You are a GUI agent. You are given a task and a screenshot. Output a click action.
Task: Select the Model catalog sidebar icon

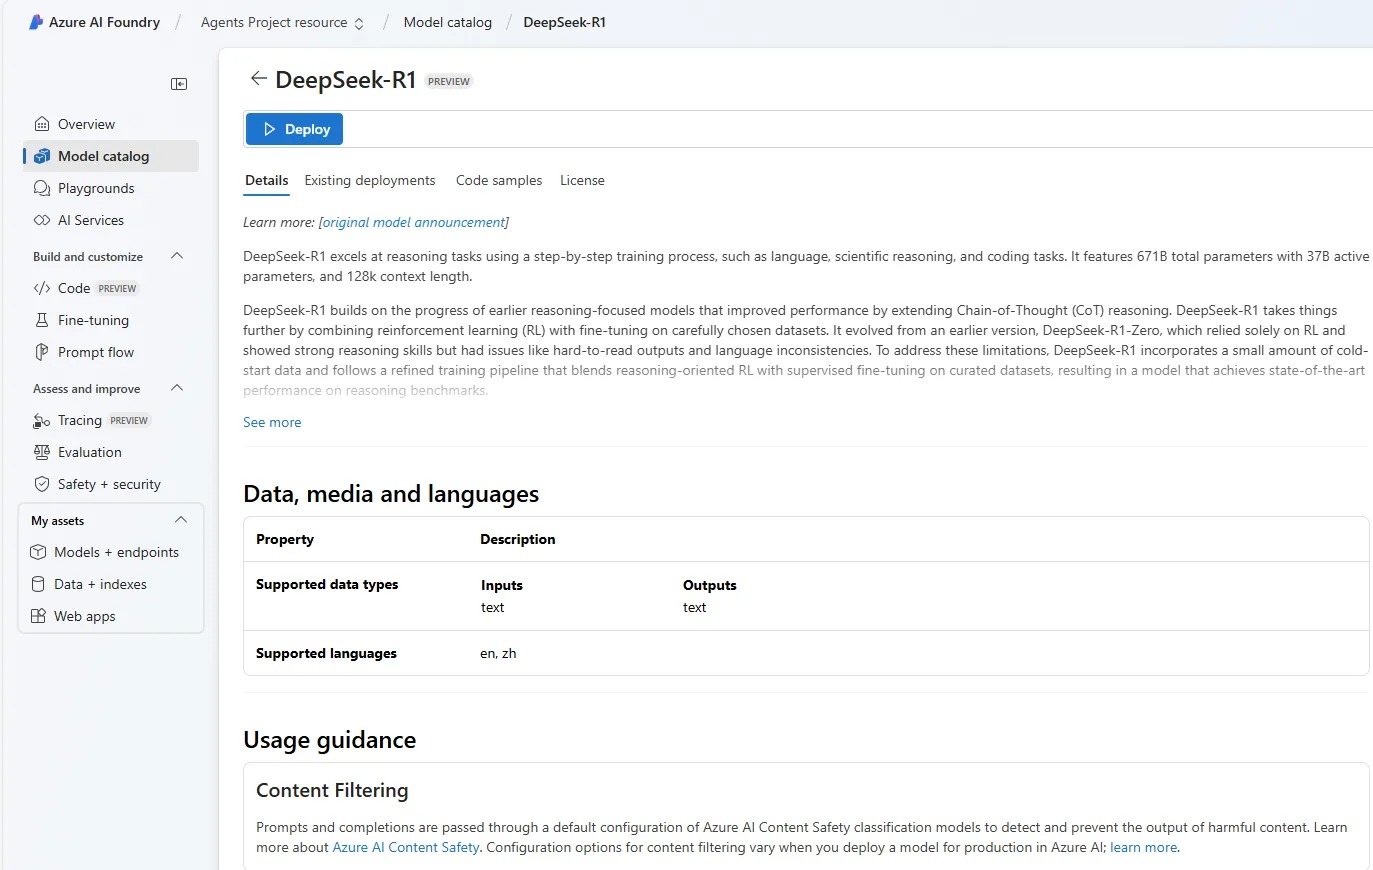tap(41, 156)
